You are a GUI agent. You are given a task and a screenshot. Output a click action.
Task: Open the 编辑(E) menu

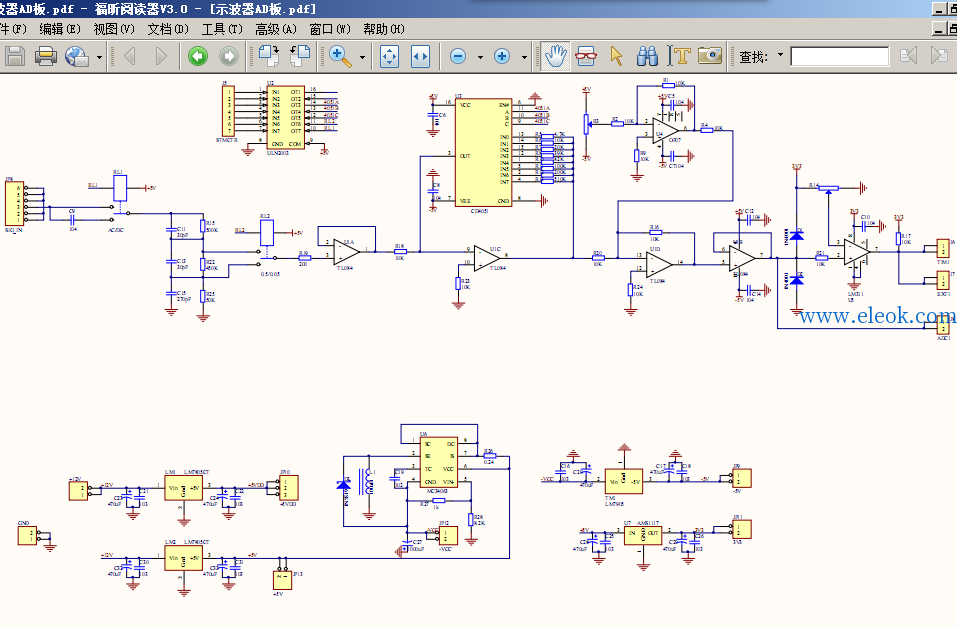tap(60, 29)
